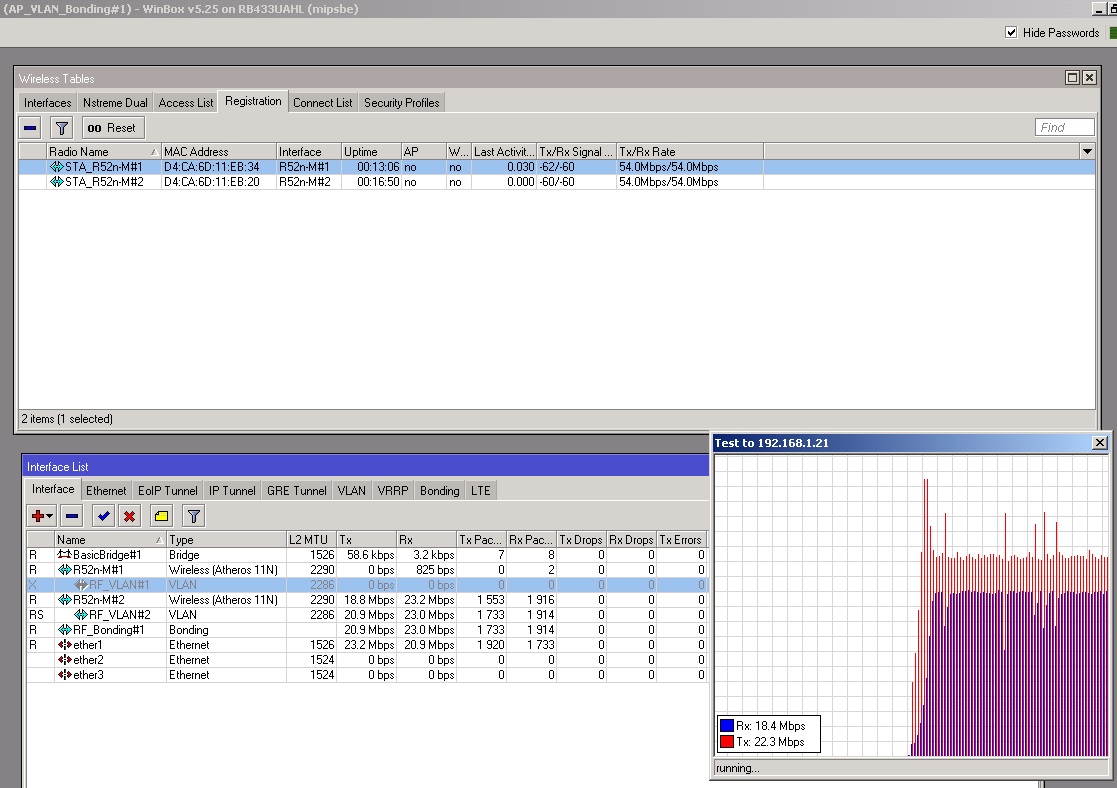This screenshot has width=1117, height=788.
Task: Open the Wireless Tables filter funnel
Action: (61, 127)
